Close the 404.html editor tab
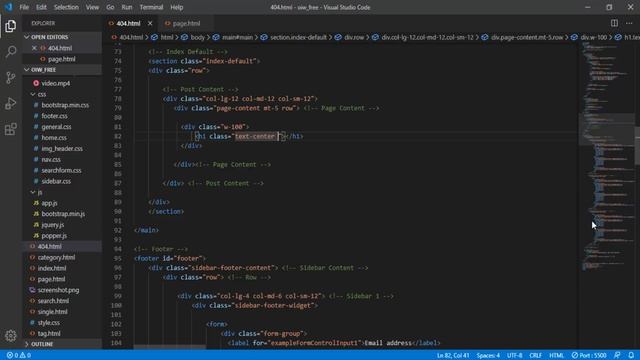Screen dimensions: 640x360 tap(150, 23)
